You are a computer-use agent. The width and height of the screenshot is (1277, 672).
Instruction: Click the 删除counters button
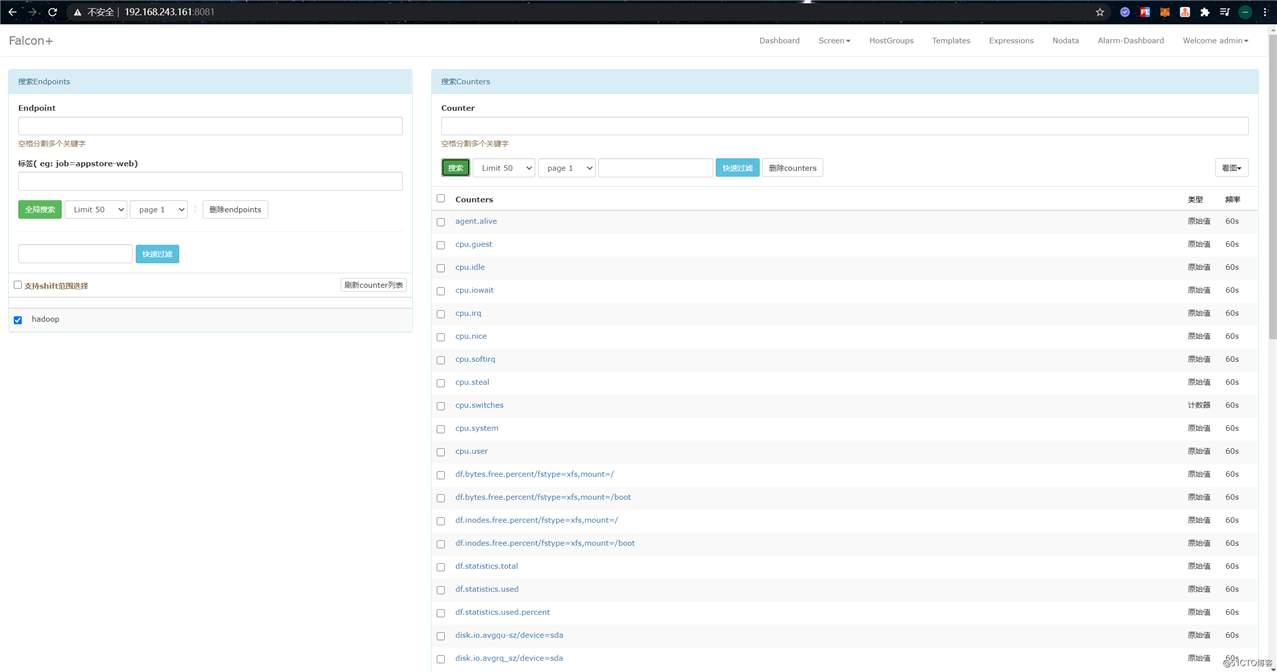click(x=793, y=168)
